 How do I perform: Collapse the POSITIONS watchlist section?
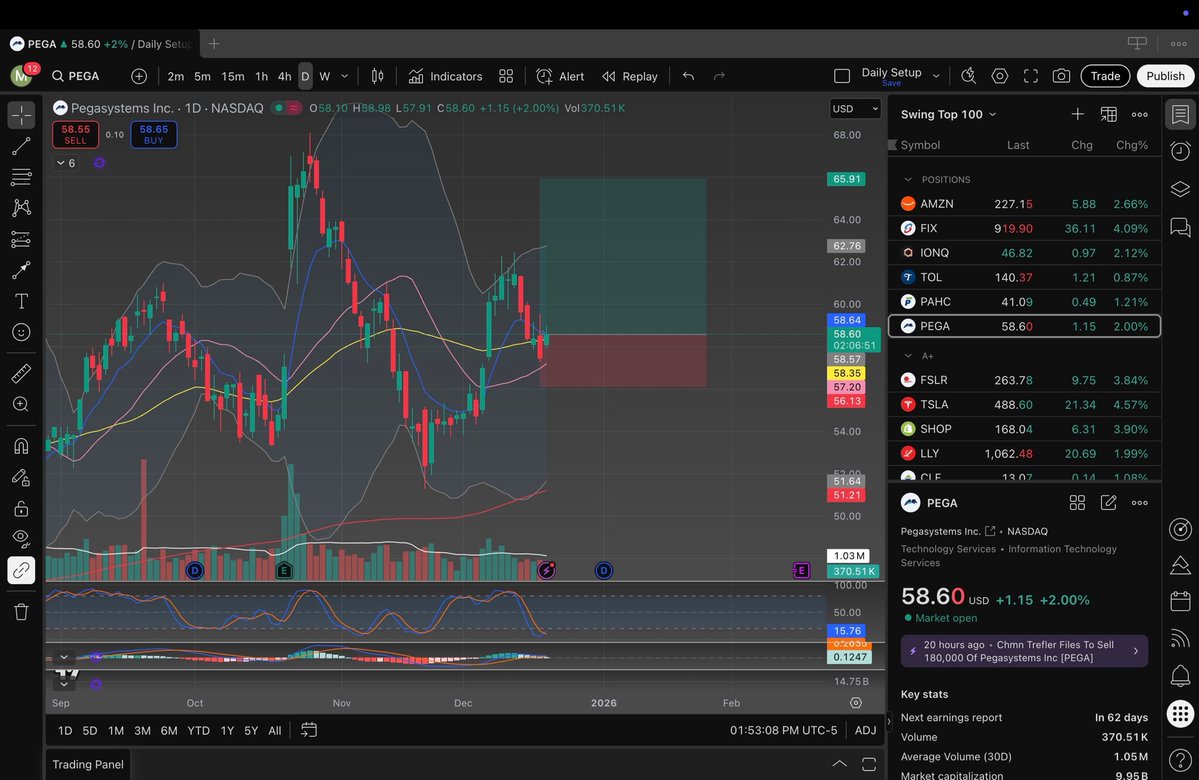click(908, 180)
